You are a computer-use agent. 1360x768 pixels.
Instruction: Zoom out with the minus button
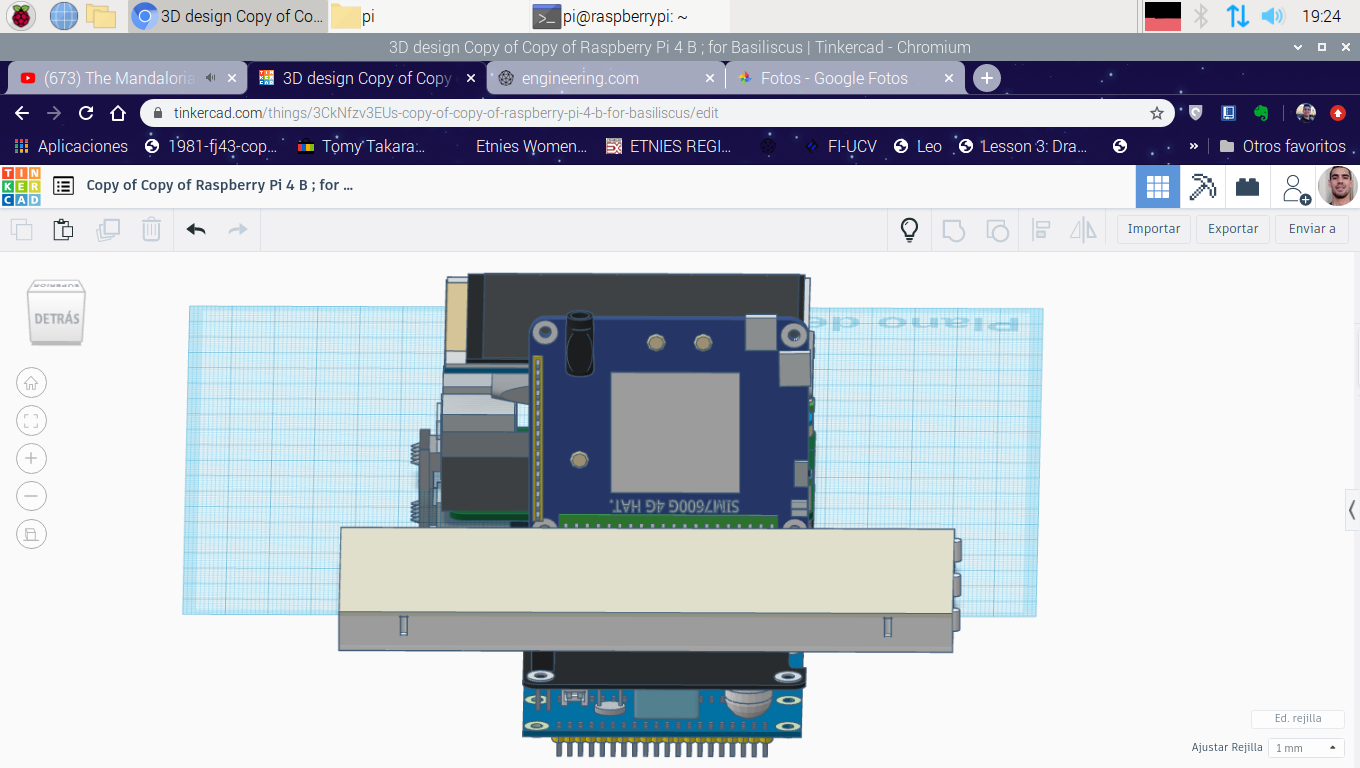[x=31, y=496]
